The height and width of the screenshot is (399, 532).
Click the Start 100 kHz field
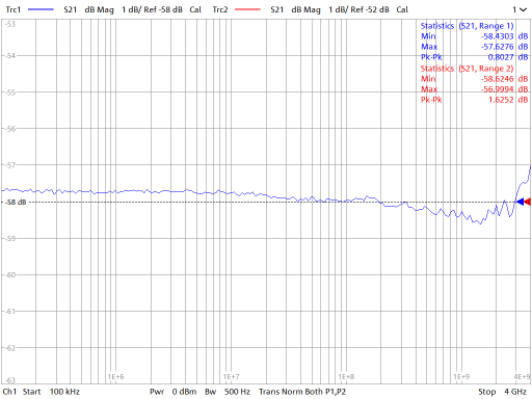pos(51,392)
